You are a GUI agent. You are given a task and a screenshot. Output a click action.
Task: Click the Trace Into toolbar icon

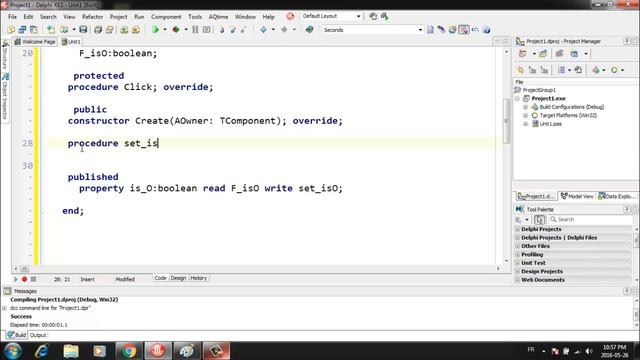(222, 29)
